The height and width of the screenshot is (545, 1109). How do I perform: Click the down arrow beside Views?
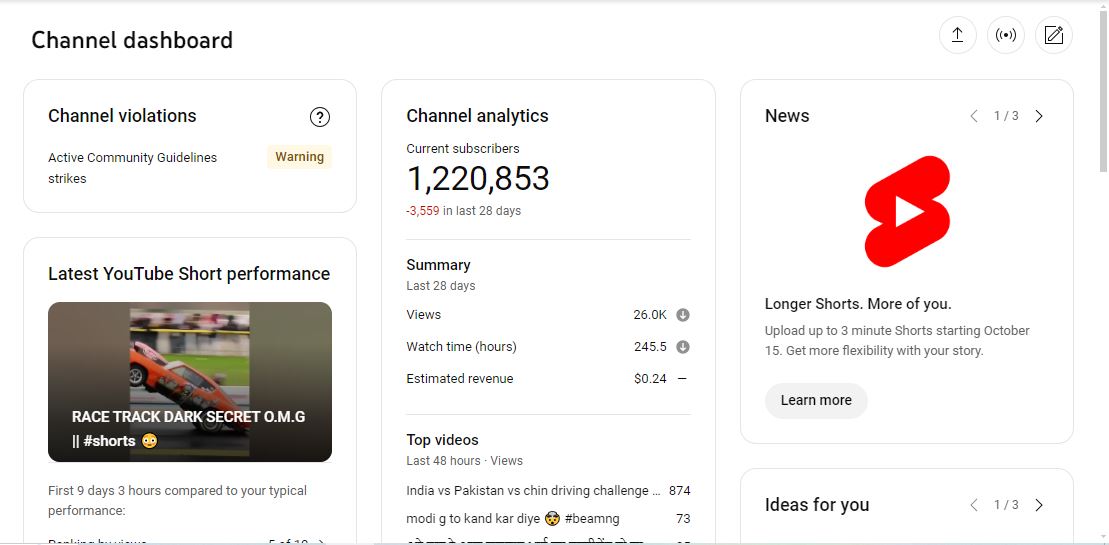click(x=683, y=315)
